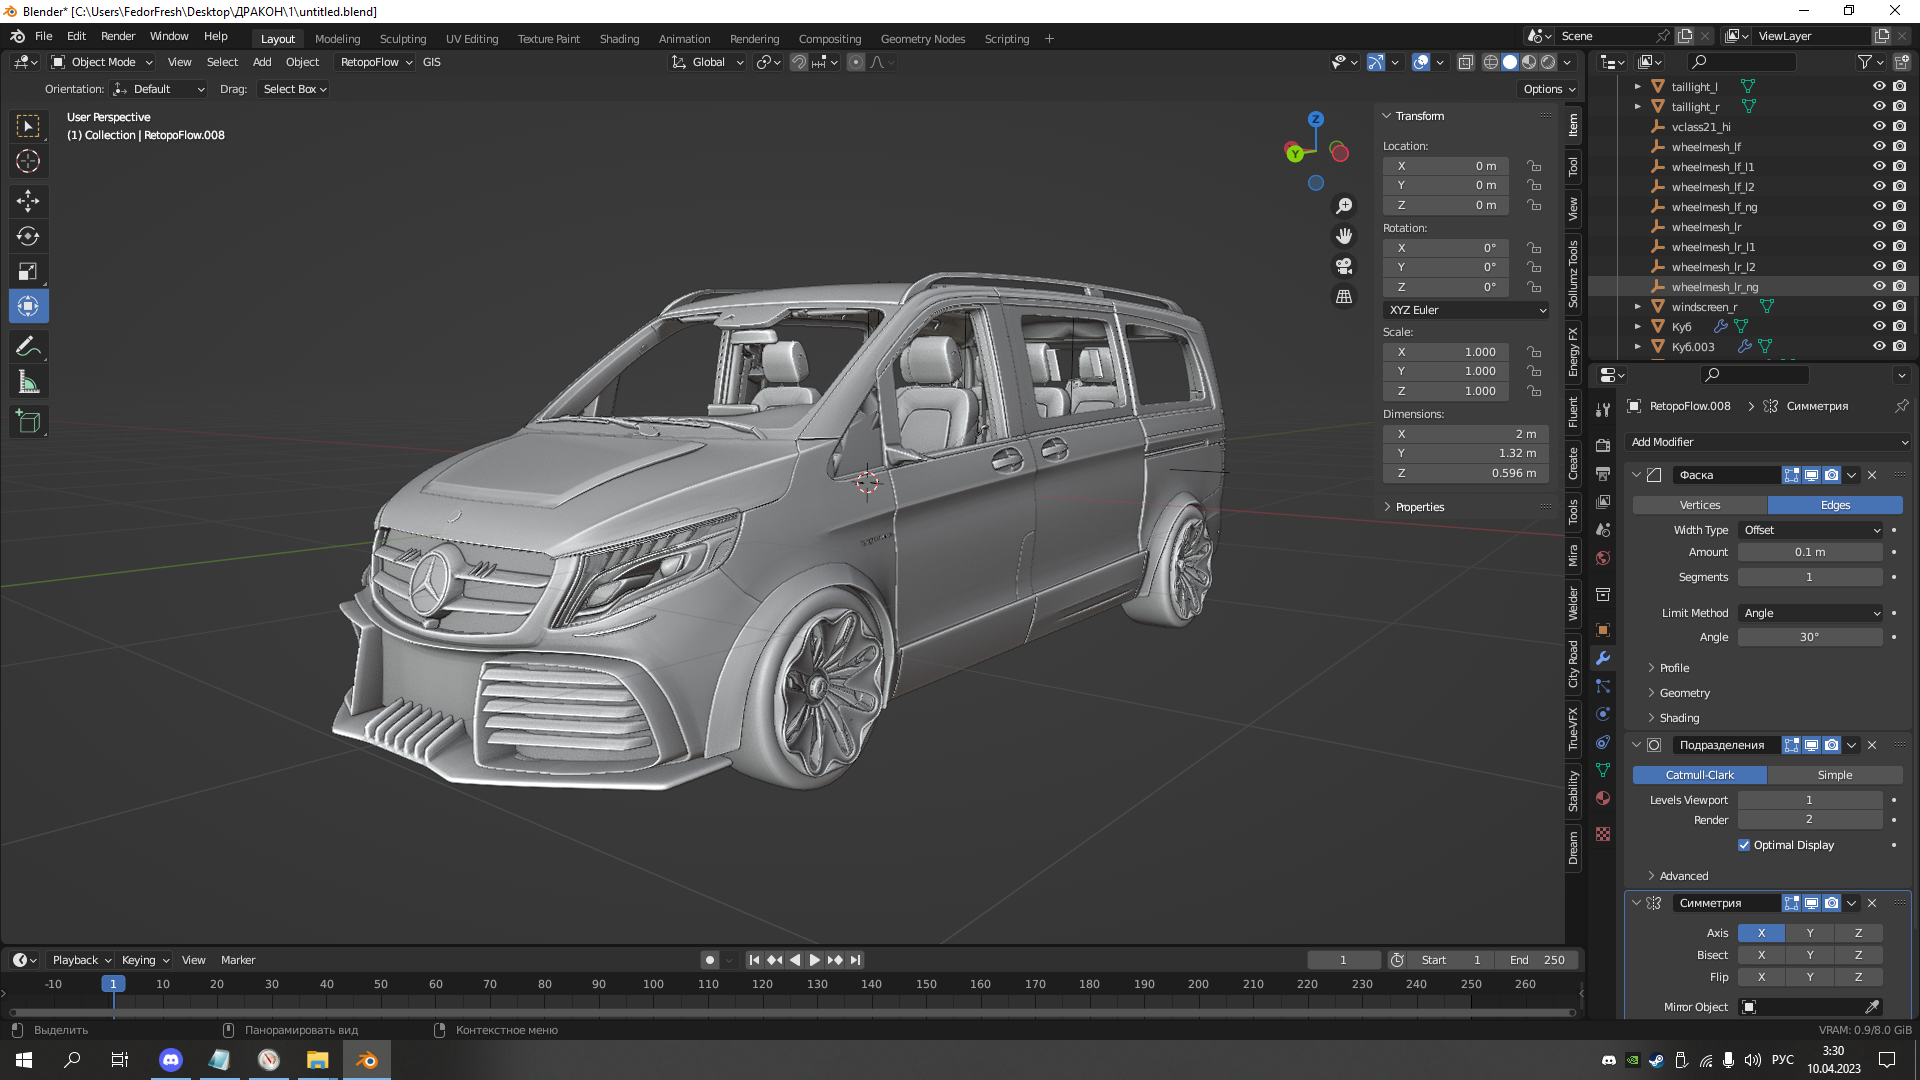The image size is (1920, 1080).
Task: Open Material properties tab icon
Action: tap(1603, 798)
